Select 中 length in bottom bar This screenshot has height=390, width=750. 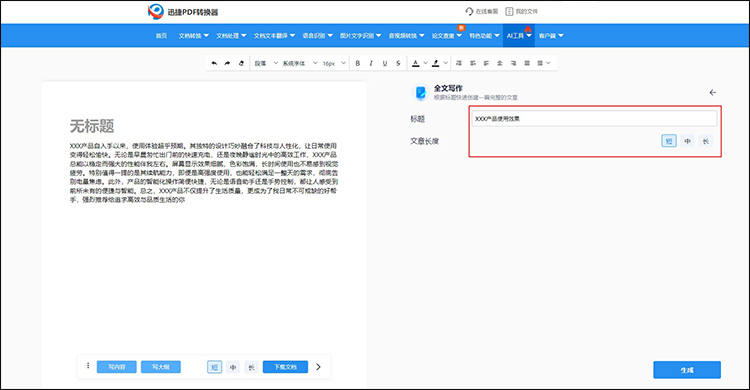(x=233, y=367)
